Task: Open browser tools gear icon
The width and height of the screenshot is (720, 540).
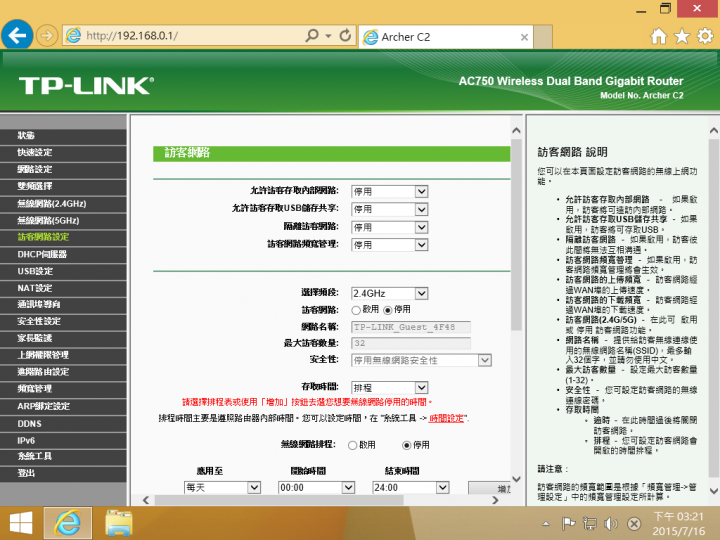Action: click(x=705, y=36)
